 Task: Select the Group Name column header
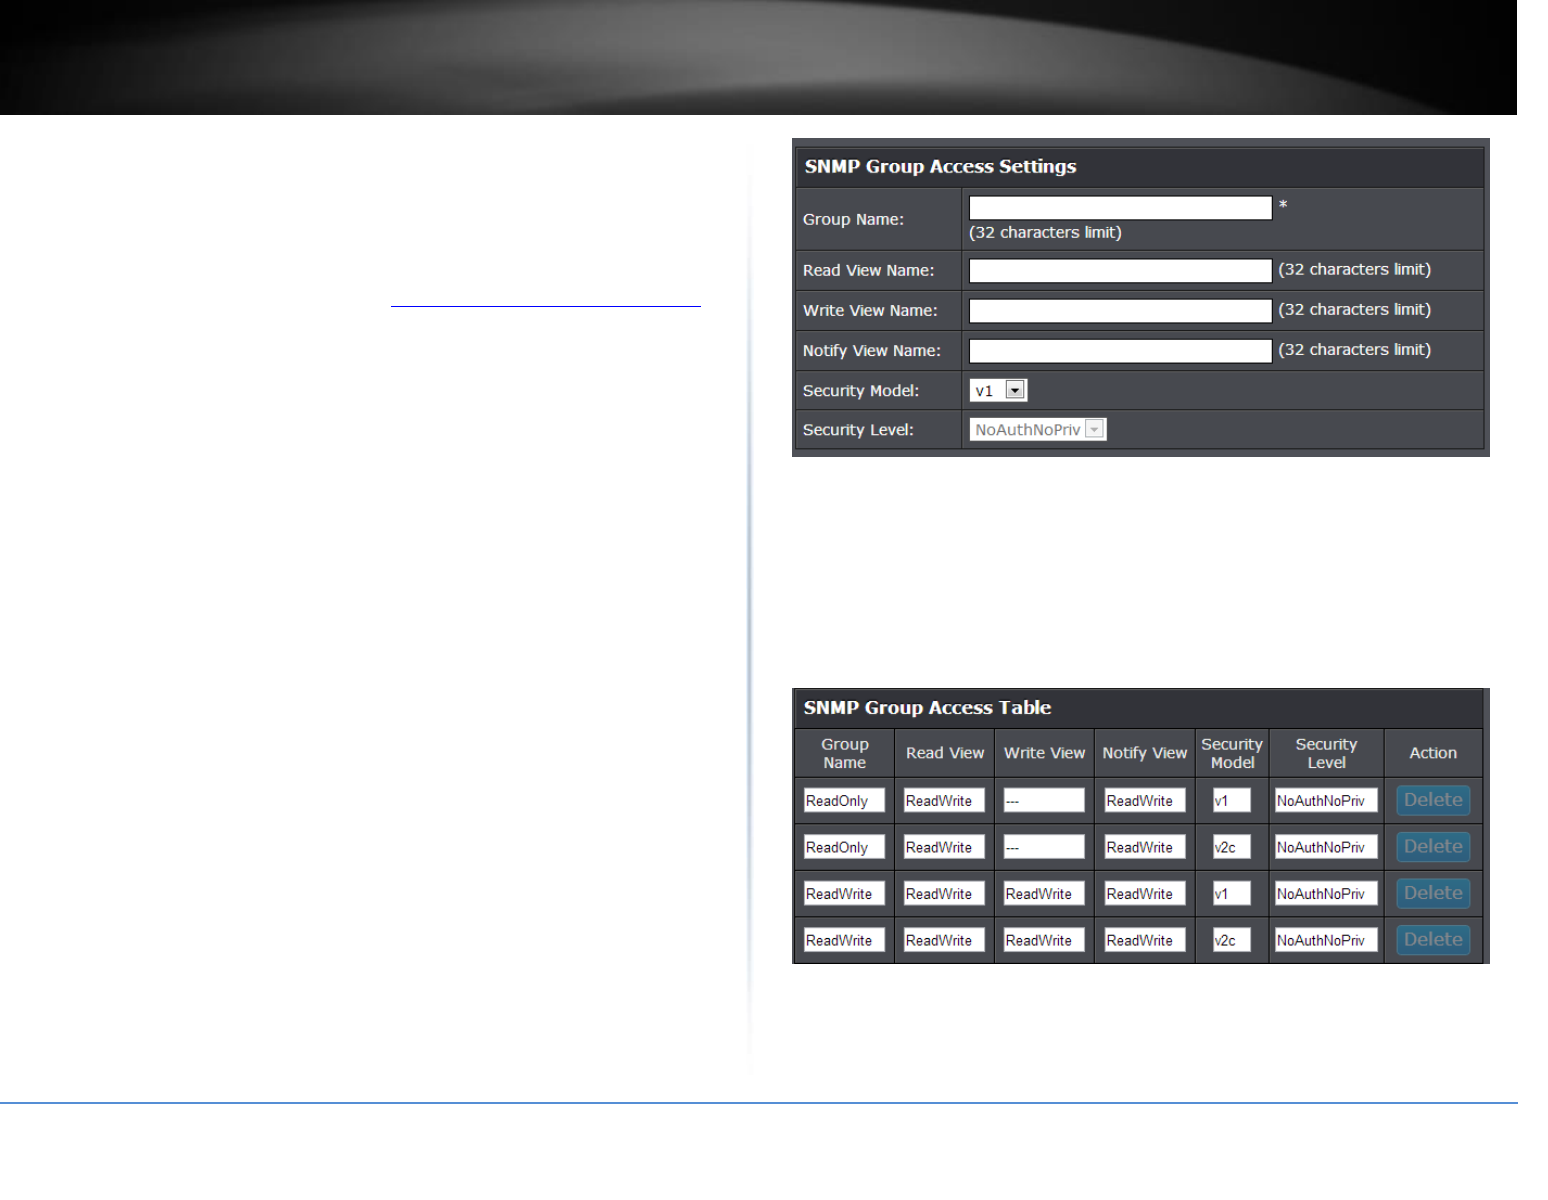pyautogui.click(x=845, y=753)
